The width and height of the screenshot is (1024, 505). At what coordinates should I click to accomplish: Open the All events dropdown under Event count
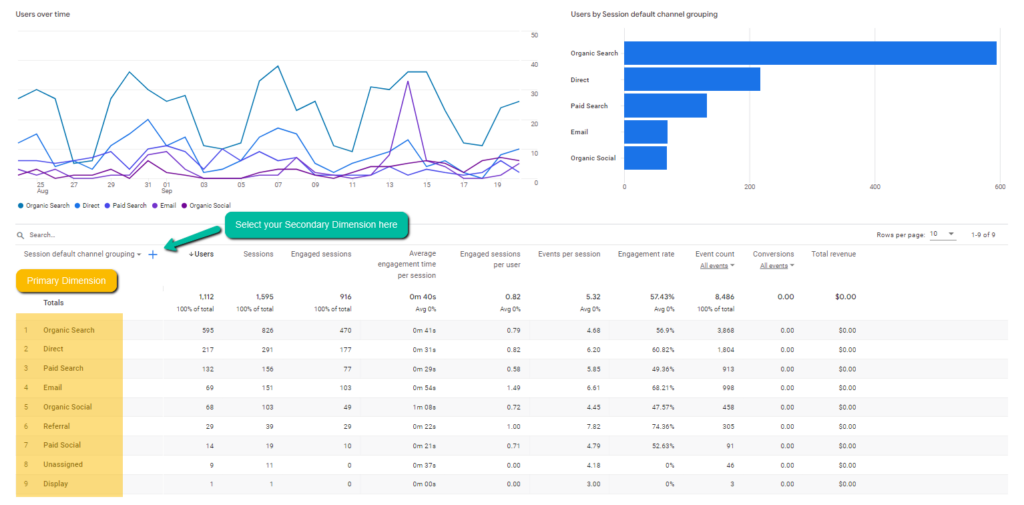(x=717, y=266)
